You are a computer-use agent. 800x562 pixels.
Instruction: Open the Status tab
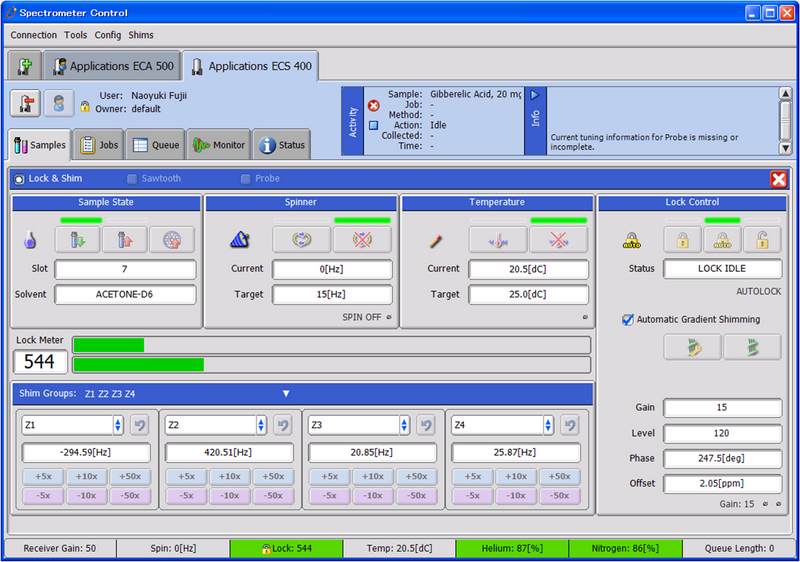282,145
